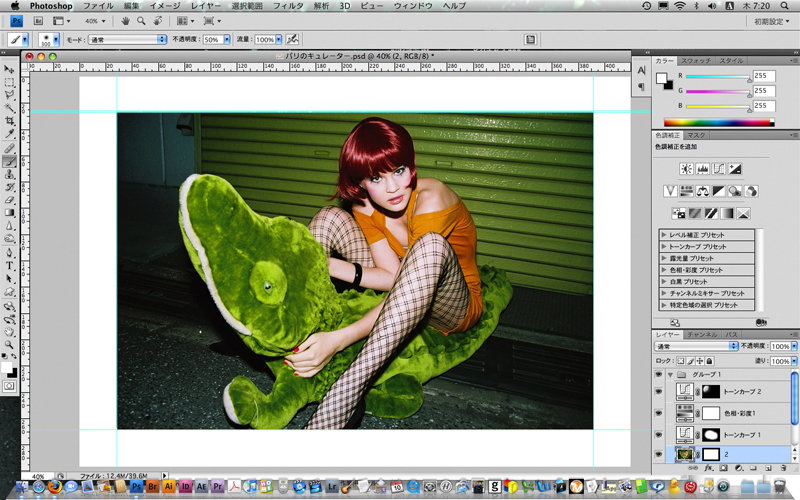Viewport: 800px width, 500px height.
Task: Select the Type tool
Action: [9, 266]
